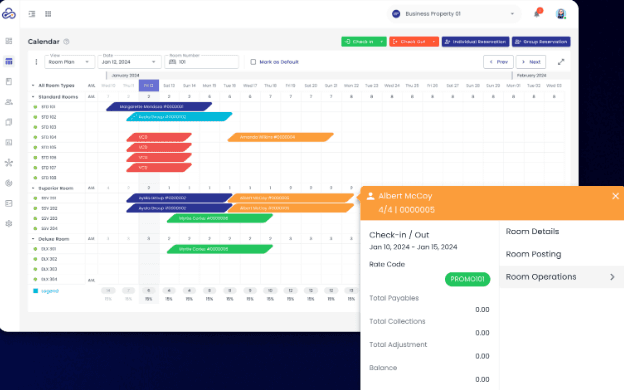Select the DLX 302 room row label
624x390 pixels.
(49, 259)
